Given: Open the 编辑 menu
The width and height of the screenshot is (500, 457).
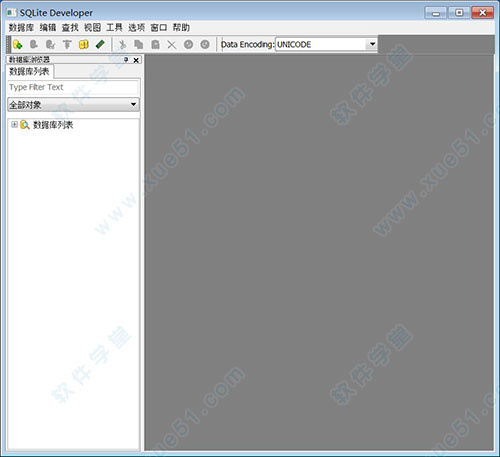Looking at the screenshot, I should pyautogui.click(x=48, y=27).
